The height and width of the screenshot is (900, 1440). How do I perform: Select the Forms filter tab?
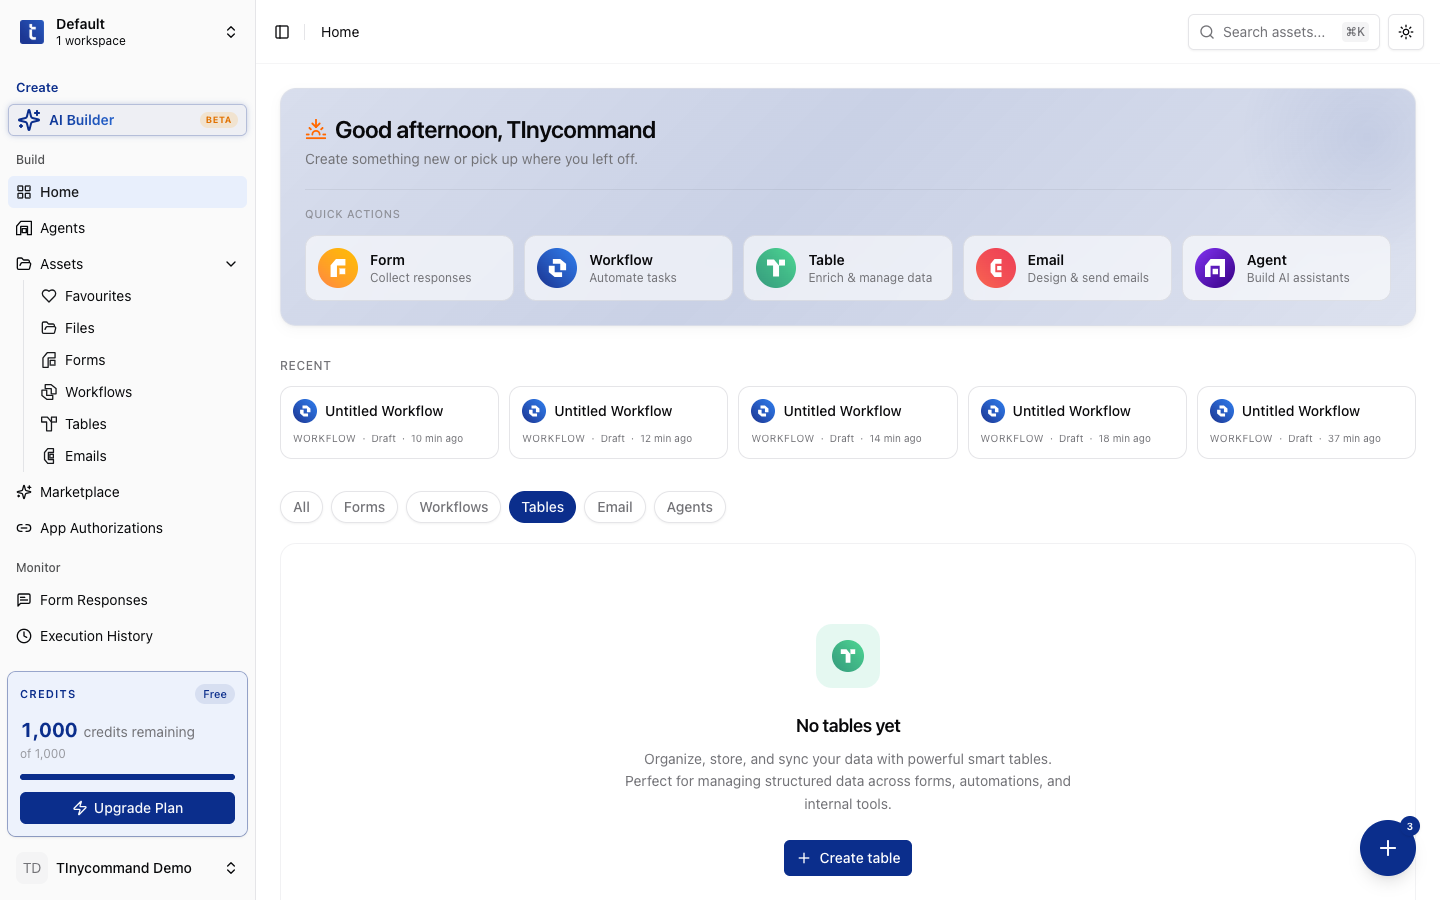click(364, 507)
